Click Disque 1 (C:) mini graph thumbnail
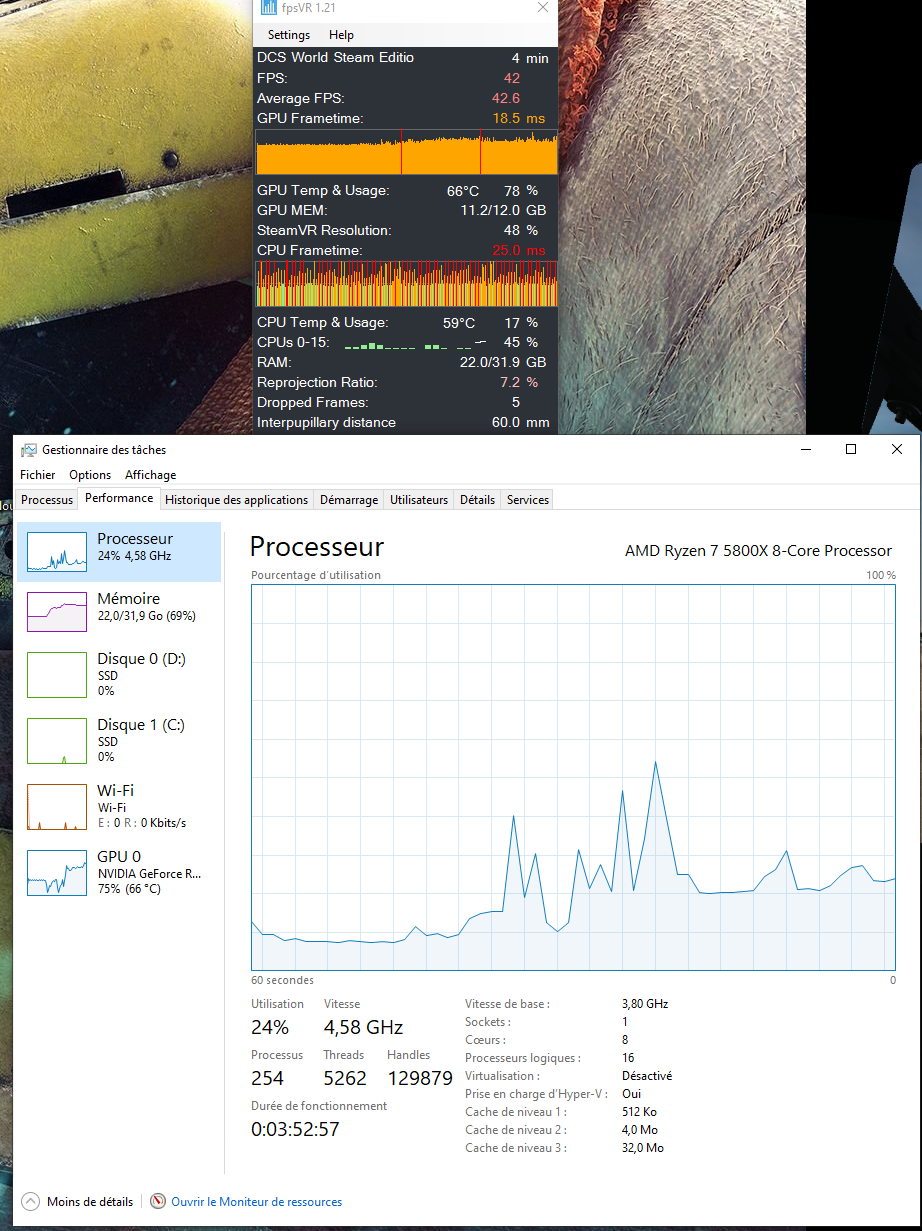Screen dimensions: 922x1231 (x=57, y=741)
